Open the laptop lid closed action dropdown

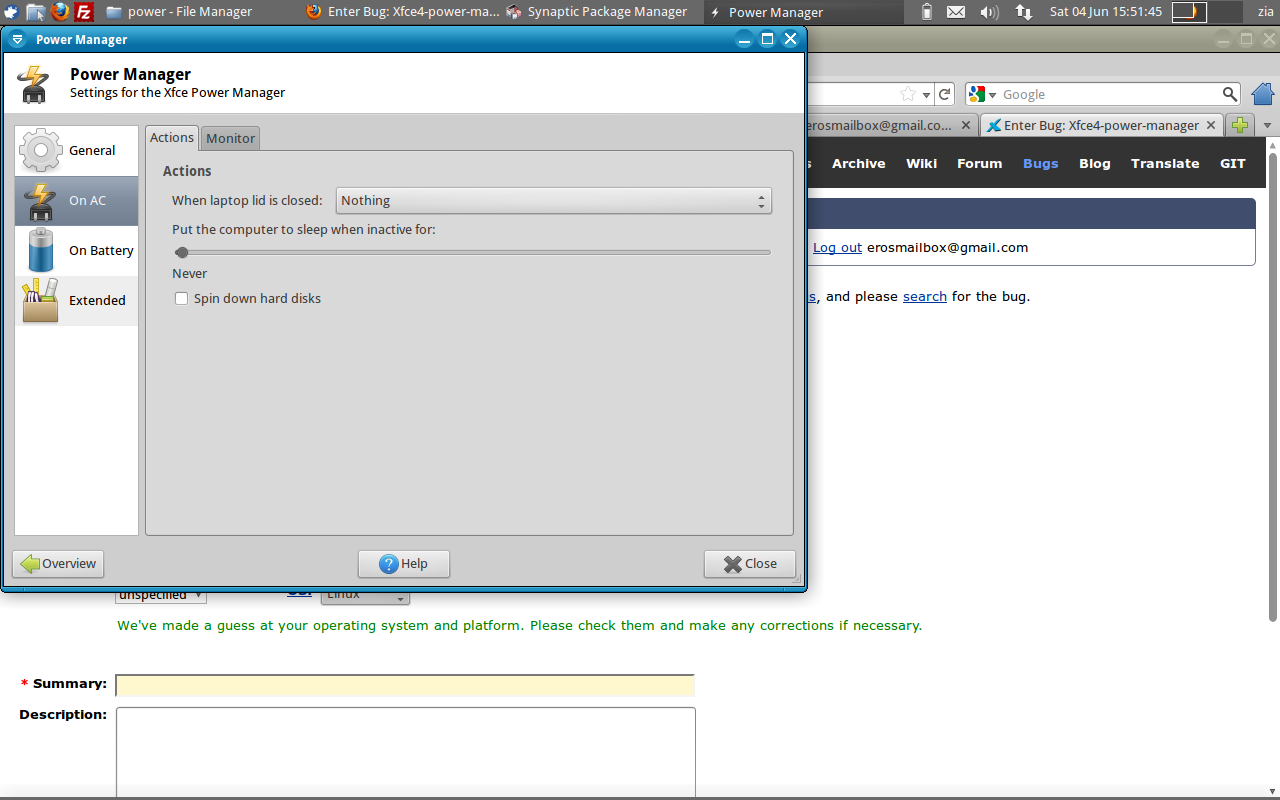(553, 201)
